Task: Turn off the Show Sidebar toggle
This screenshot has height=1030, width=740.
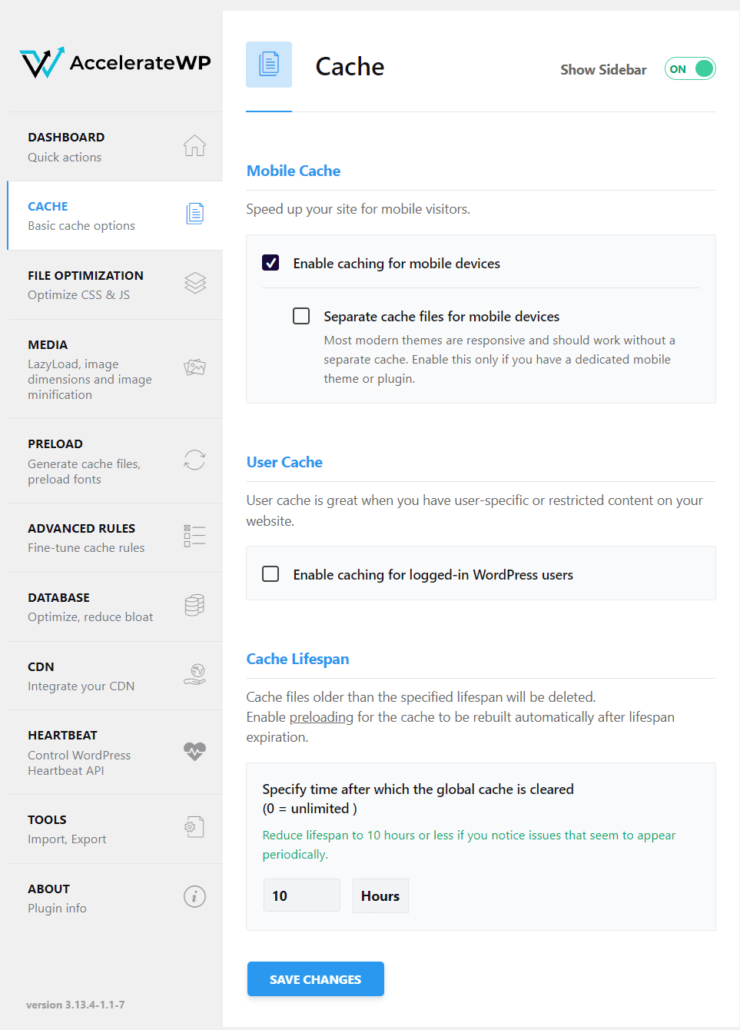Action: [690, 68]
